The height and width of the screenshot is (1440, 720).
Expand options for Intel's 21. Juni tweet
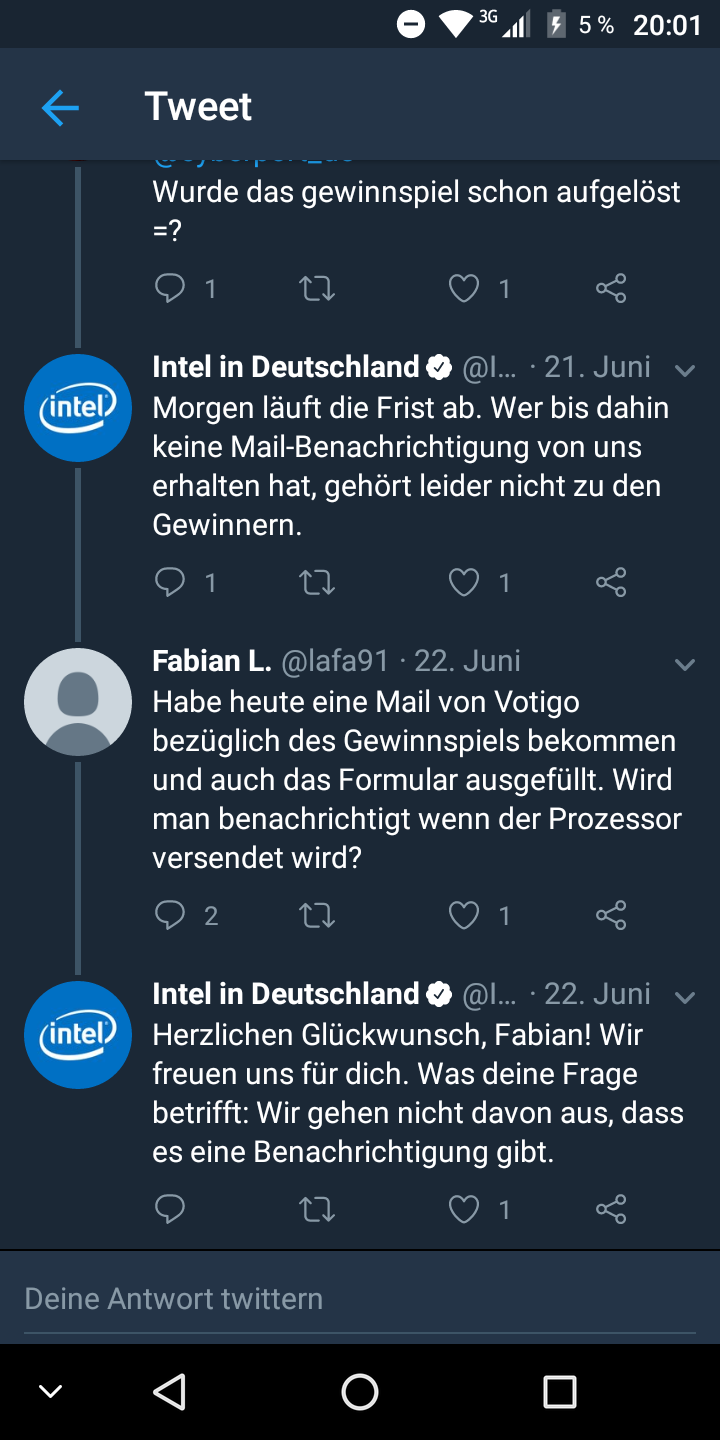pyautogui.click(x=685, y=371)
